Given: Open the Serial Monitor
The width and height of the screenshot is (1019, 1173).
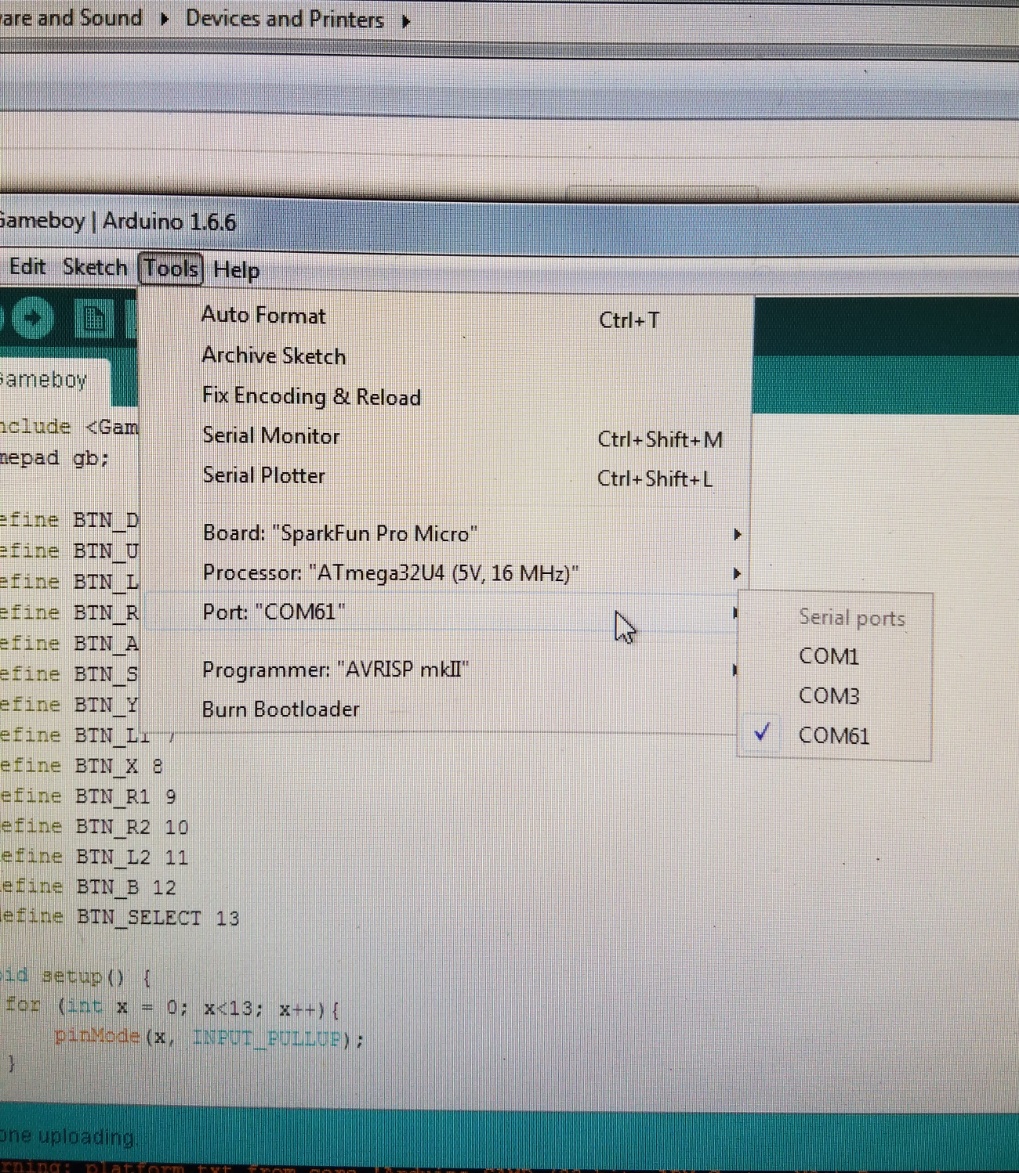Looking at the screenshot, I should pos(447,436).
